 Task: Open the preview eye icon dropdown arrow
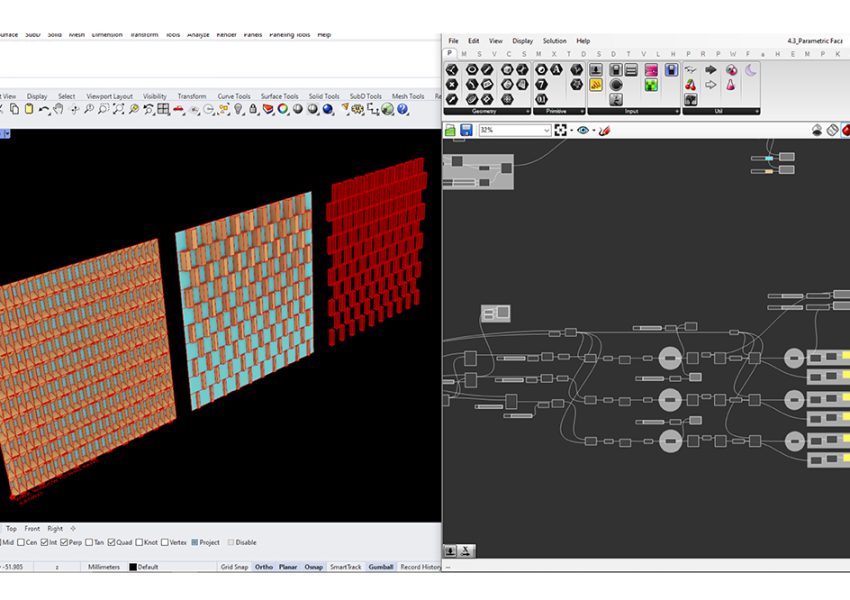tap(593, 130)
